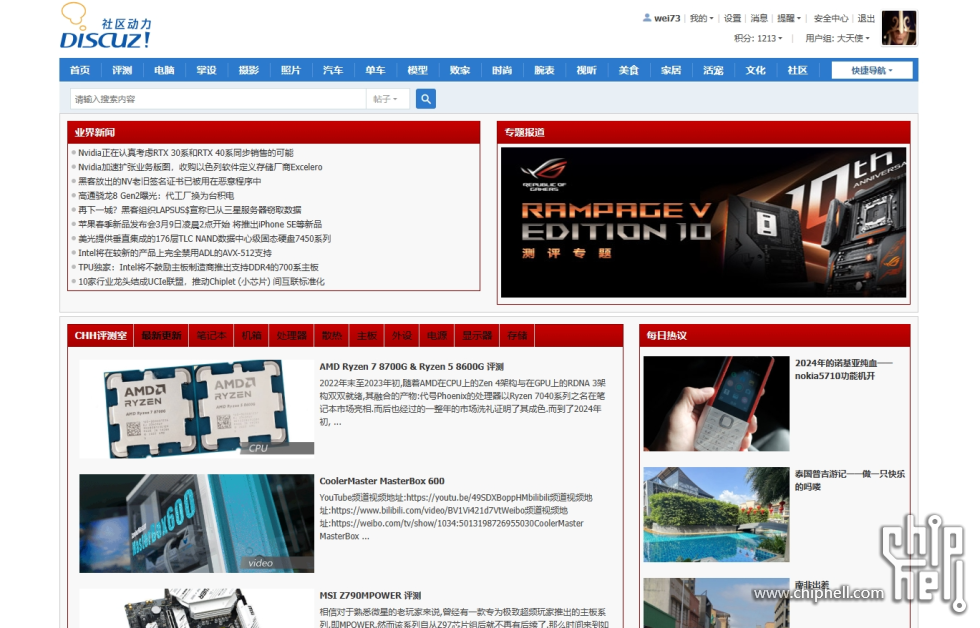Open news about Nvidia acquiring Excelero
Viewport: 980px width, 628px height.
click(x=200, y=167)
